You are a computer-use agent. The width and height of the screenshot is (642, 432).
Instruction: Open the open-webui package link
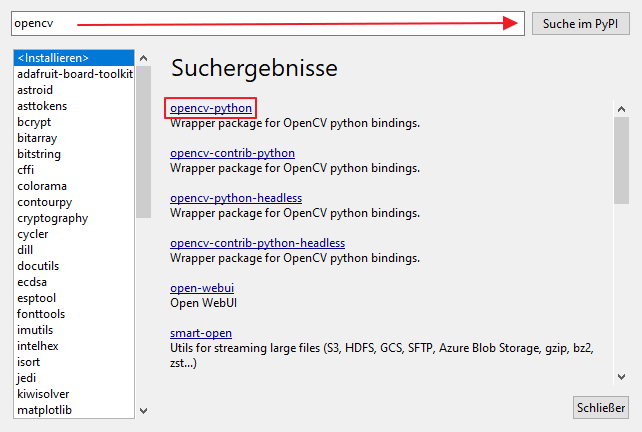pyautogui.click(x=202, y=288)
